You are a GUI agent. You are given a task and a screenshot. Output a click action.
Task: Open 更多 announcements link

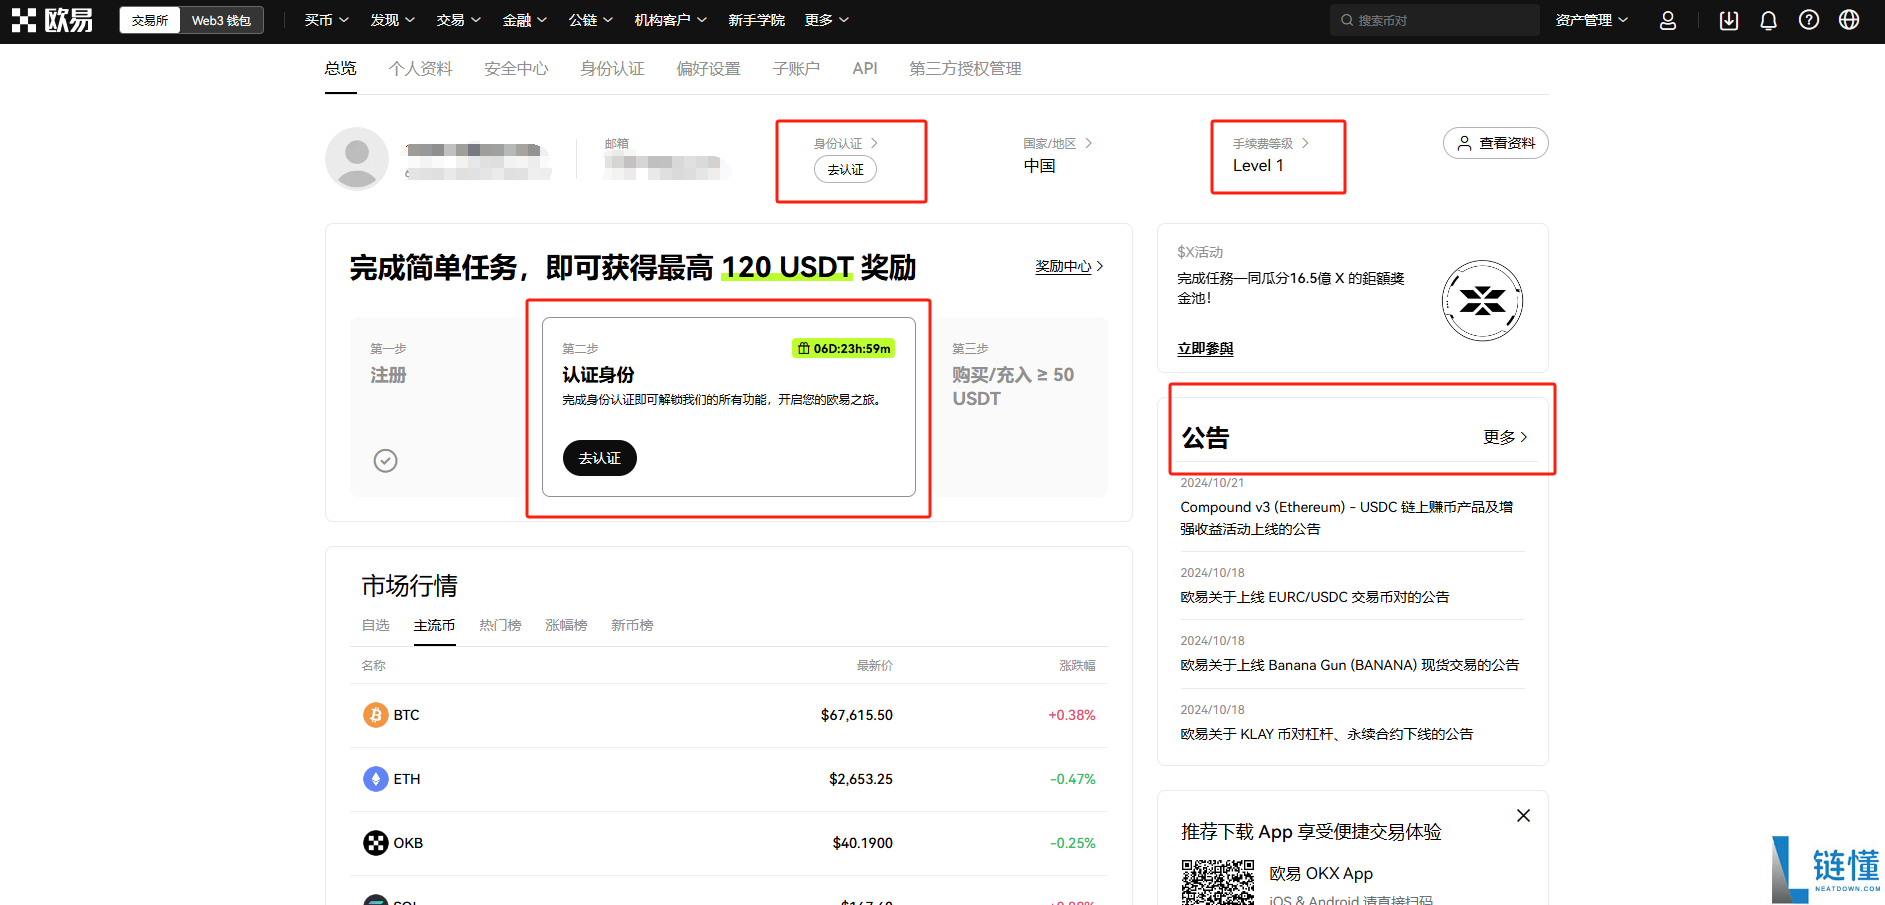click(x=1506, y=437)
